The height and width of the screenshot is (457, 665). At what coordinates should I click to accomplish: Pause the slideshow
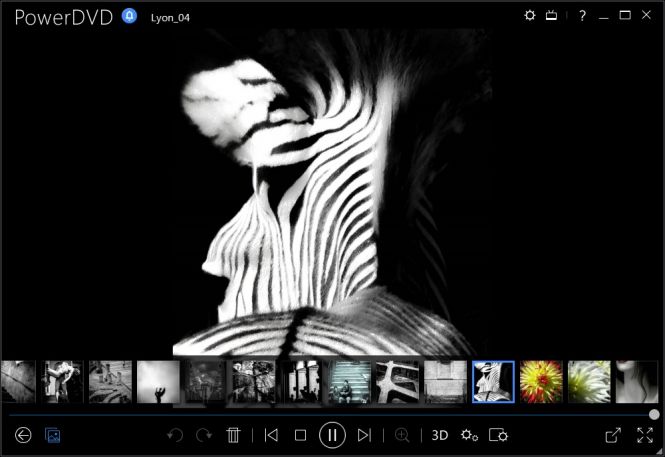coord(332,435)
